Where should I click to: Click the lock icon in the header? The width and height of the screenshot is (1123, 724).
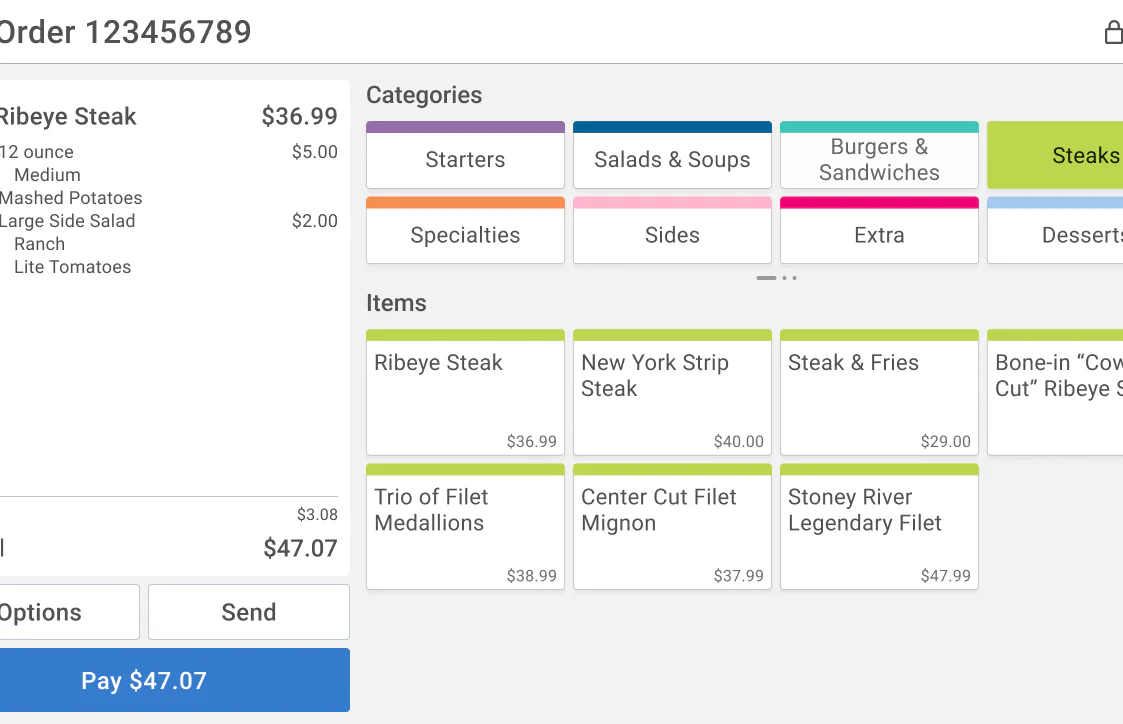(1114, 32)
